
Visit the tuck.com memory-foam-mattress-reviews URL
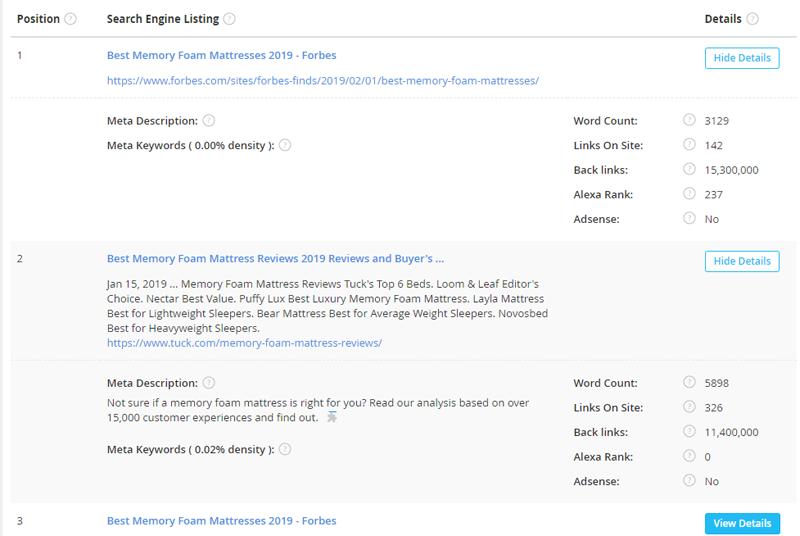pos(244,343)
